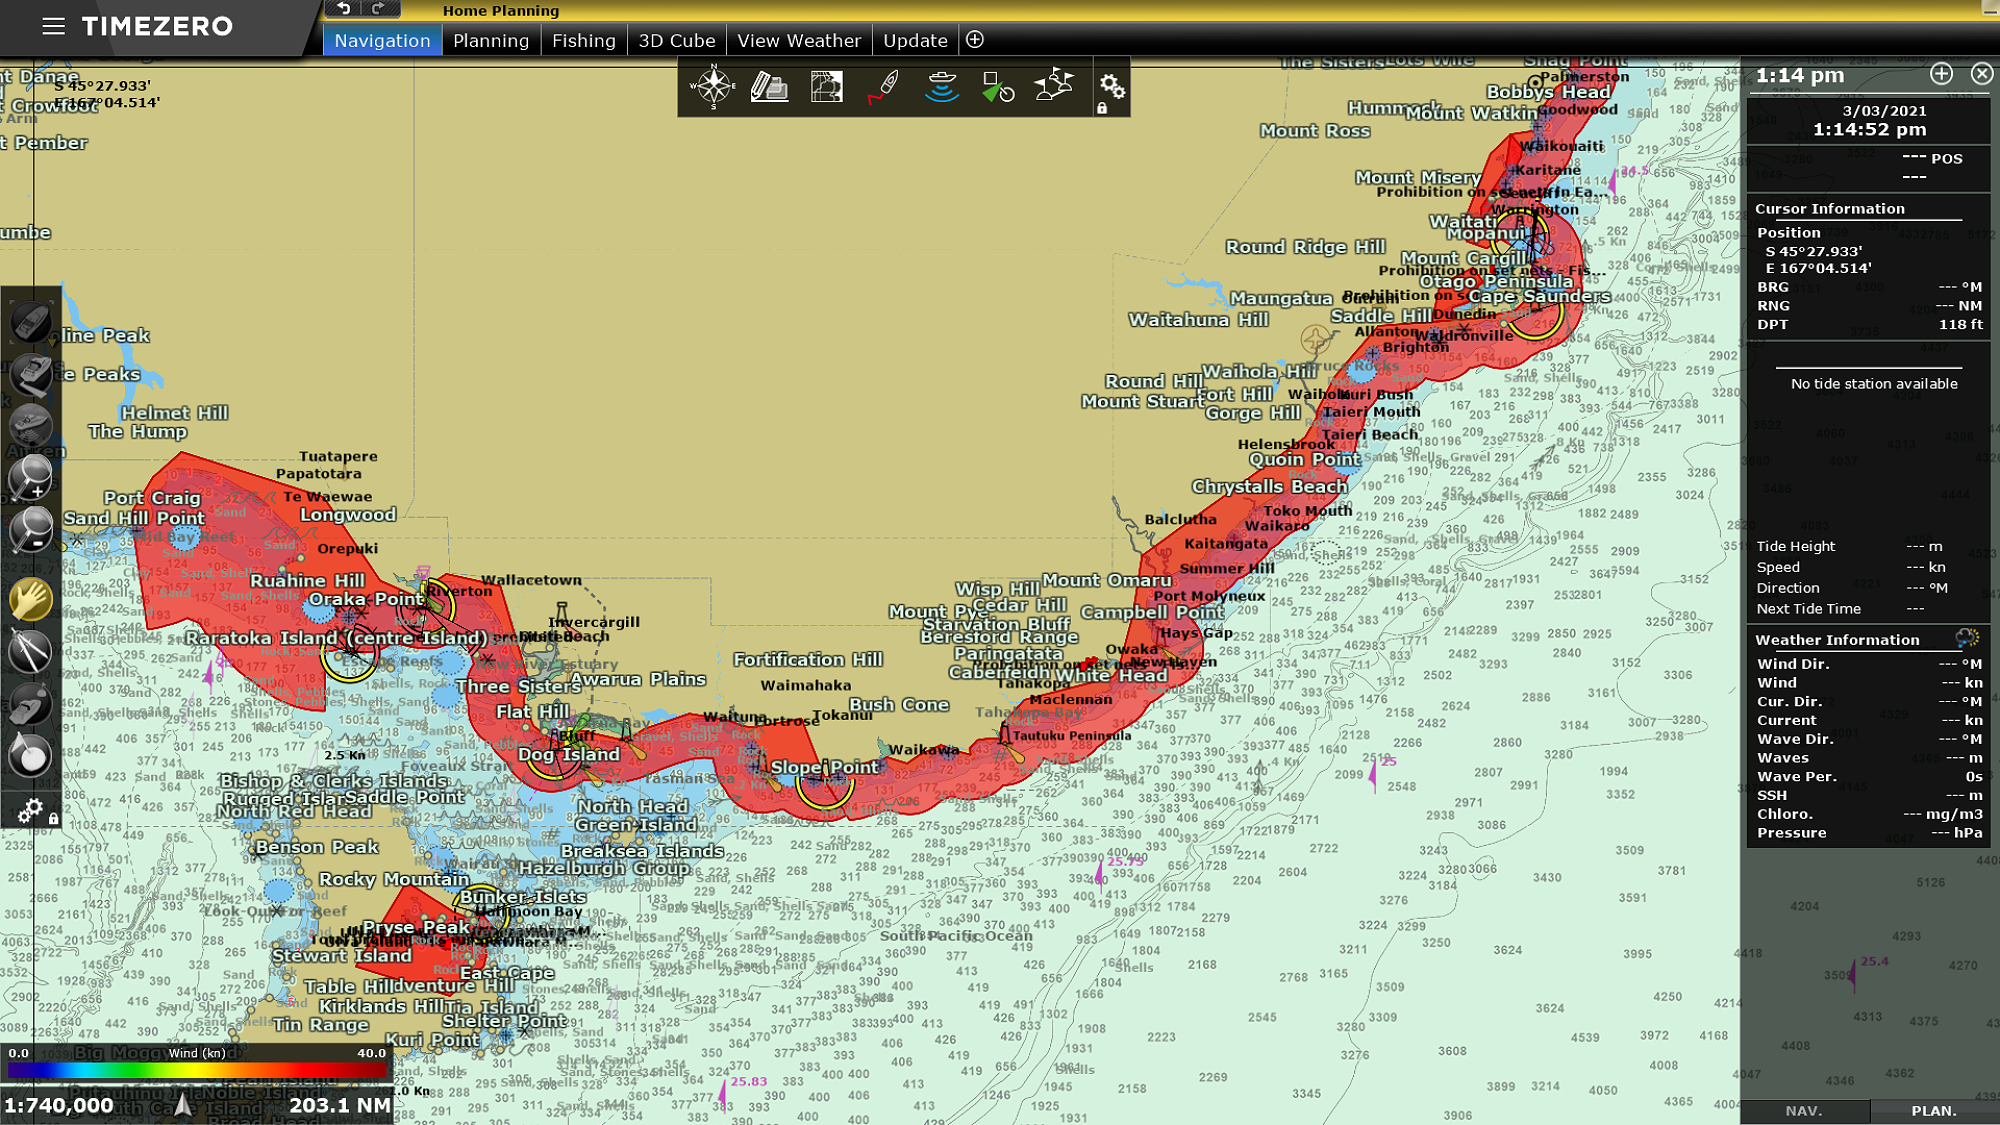This screenshot has height=1125, width=2000.
Task: Click the boat track recording icon
Action: 883,87
